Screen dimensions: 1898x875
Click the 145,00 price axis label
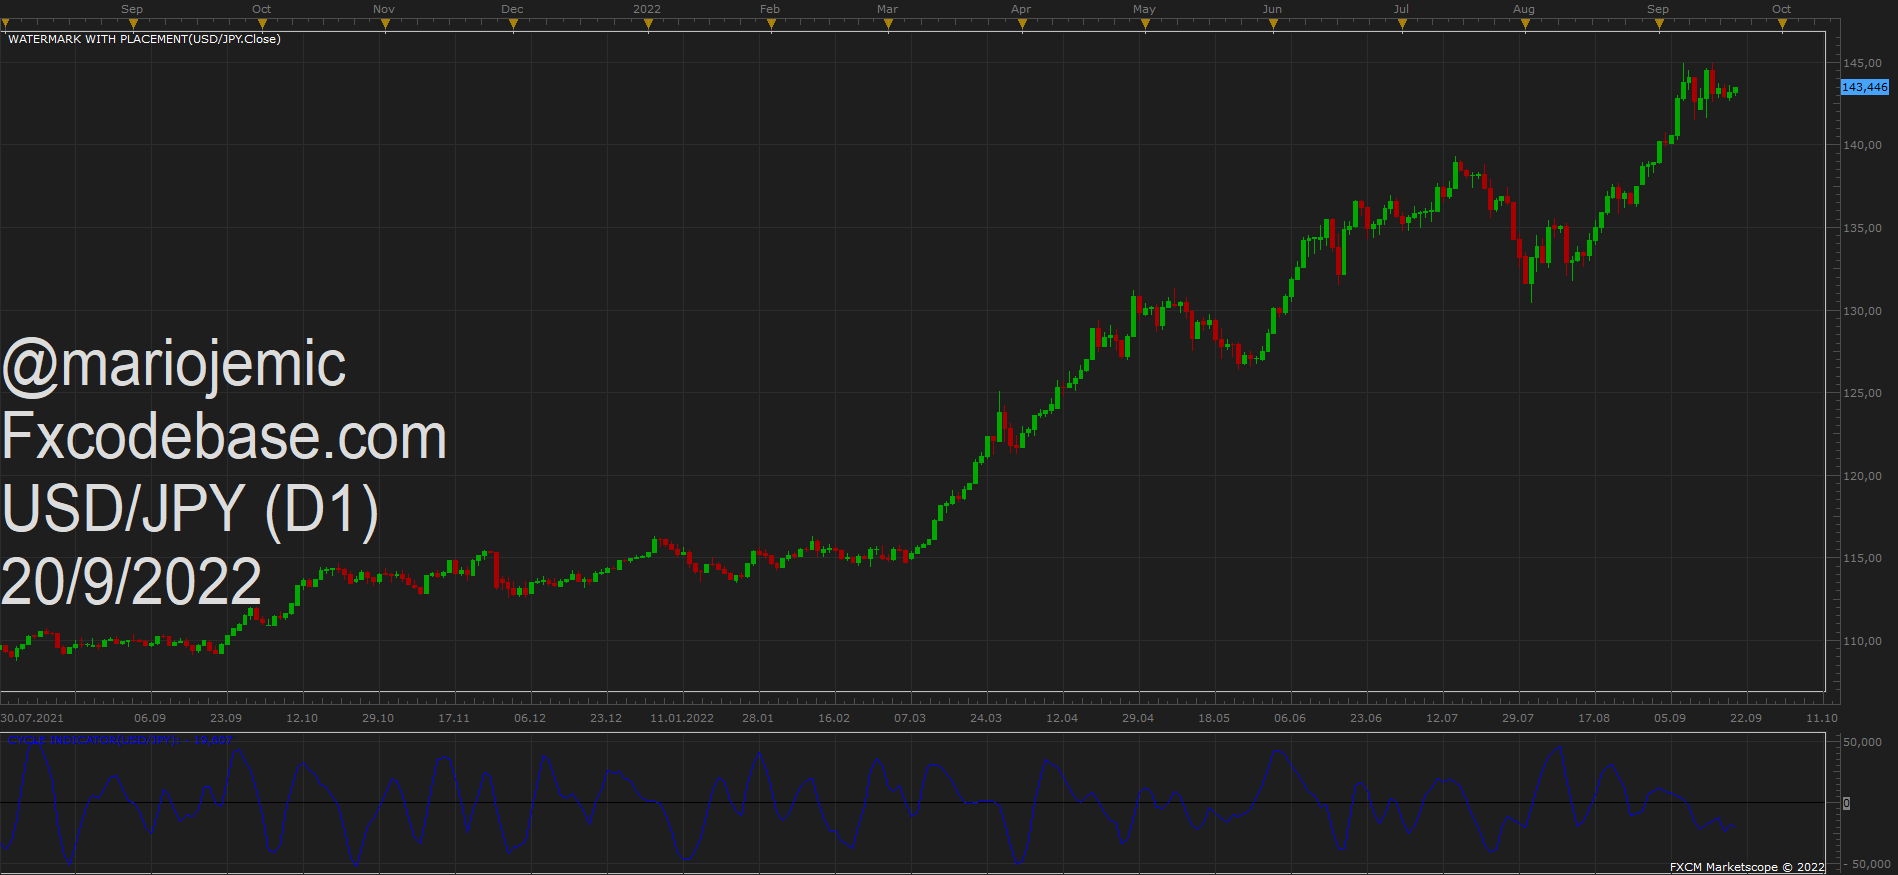tap(1862, 63)
